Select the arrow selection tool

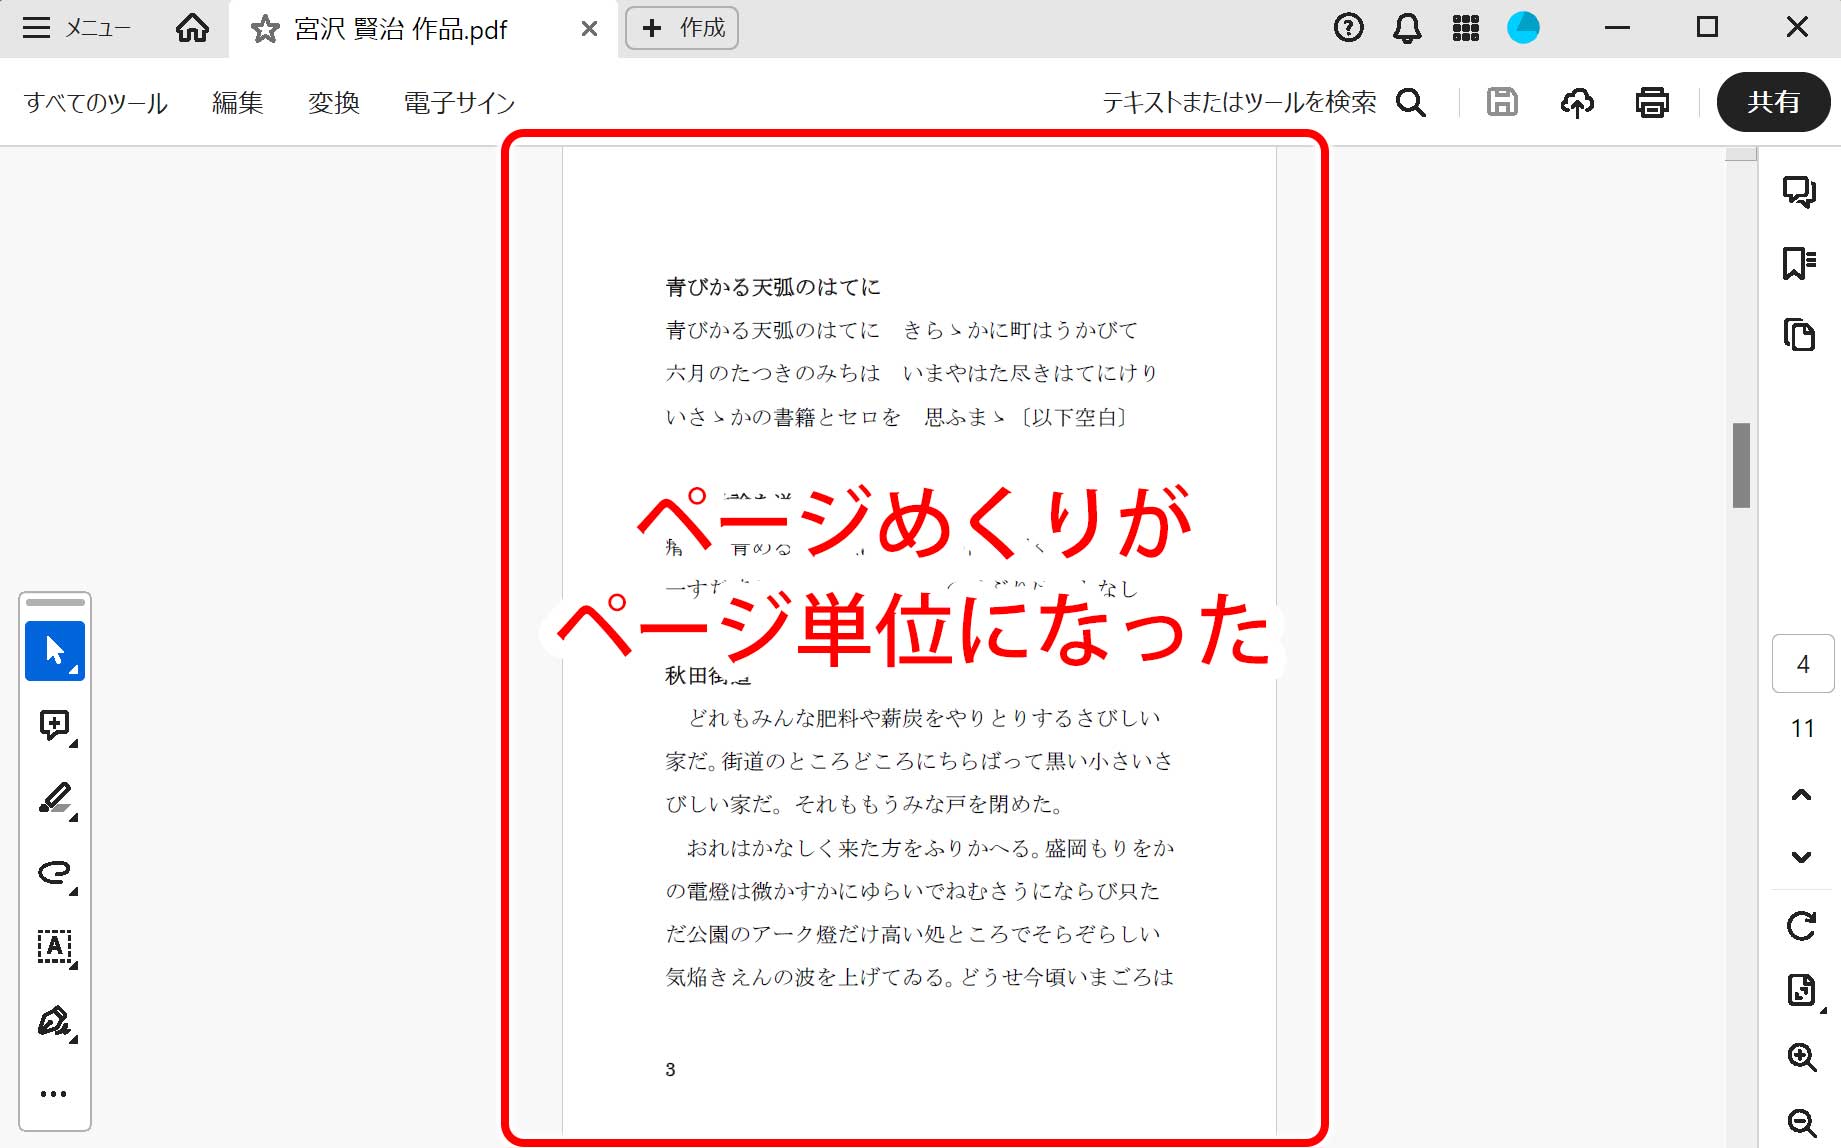tap(55, 651)
